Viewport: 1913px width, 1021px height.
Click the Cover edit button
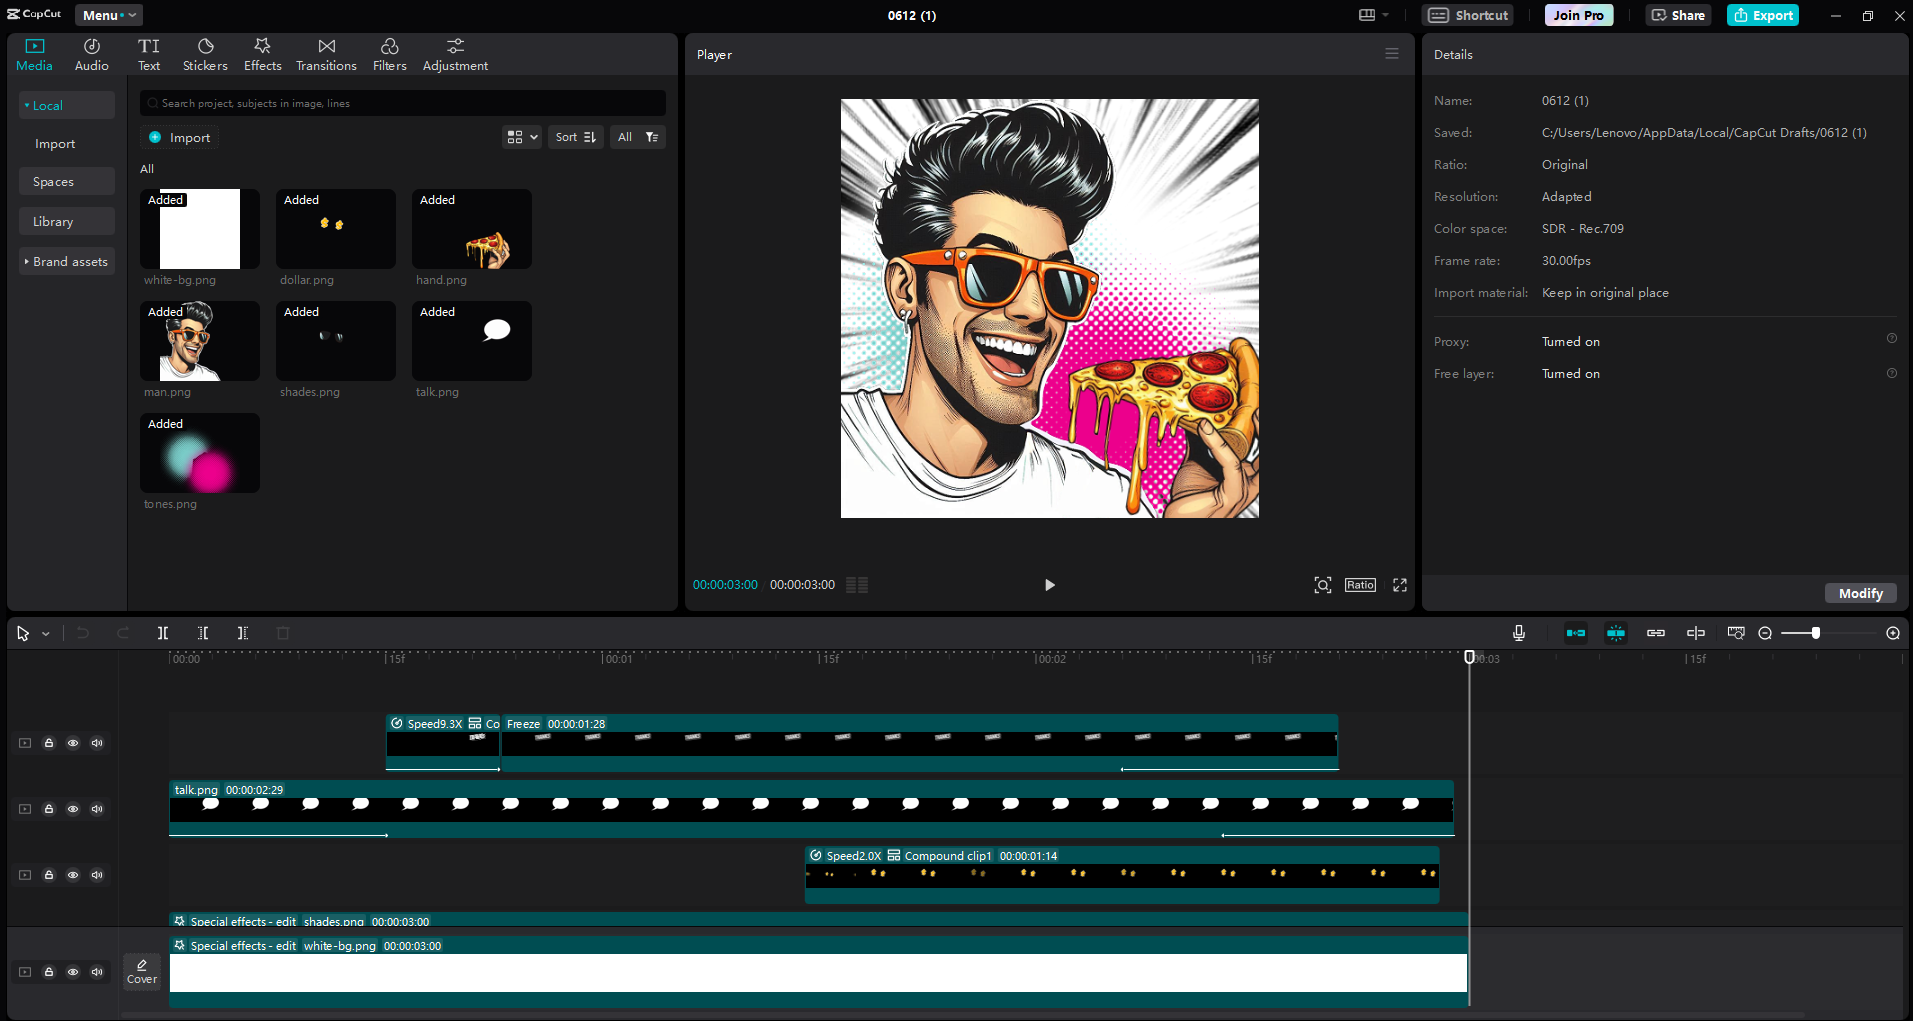tap(142, 971)
